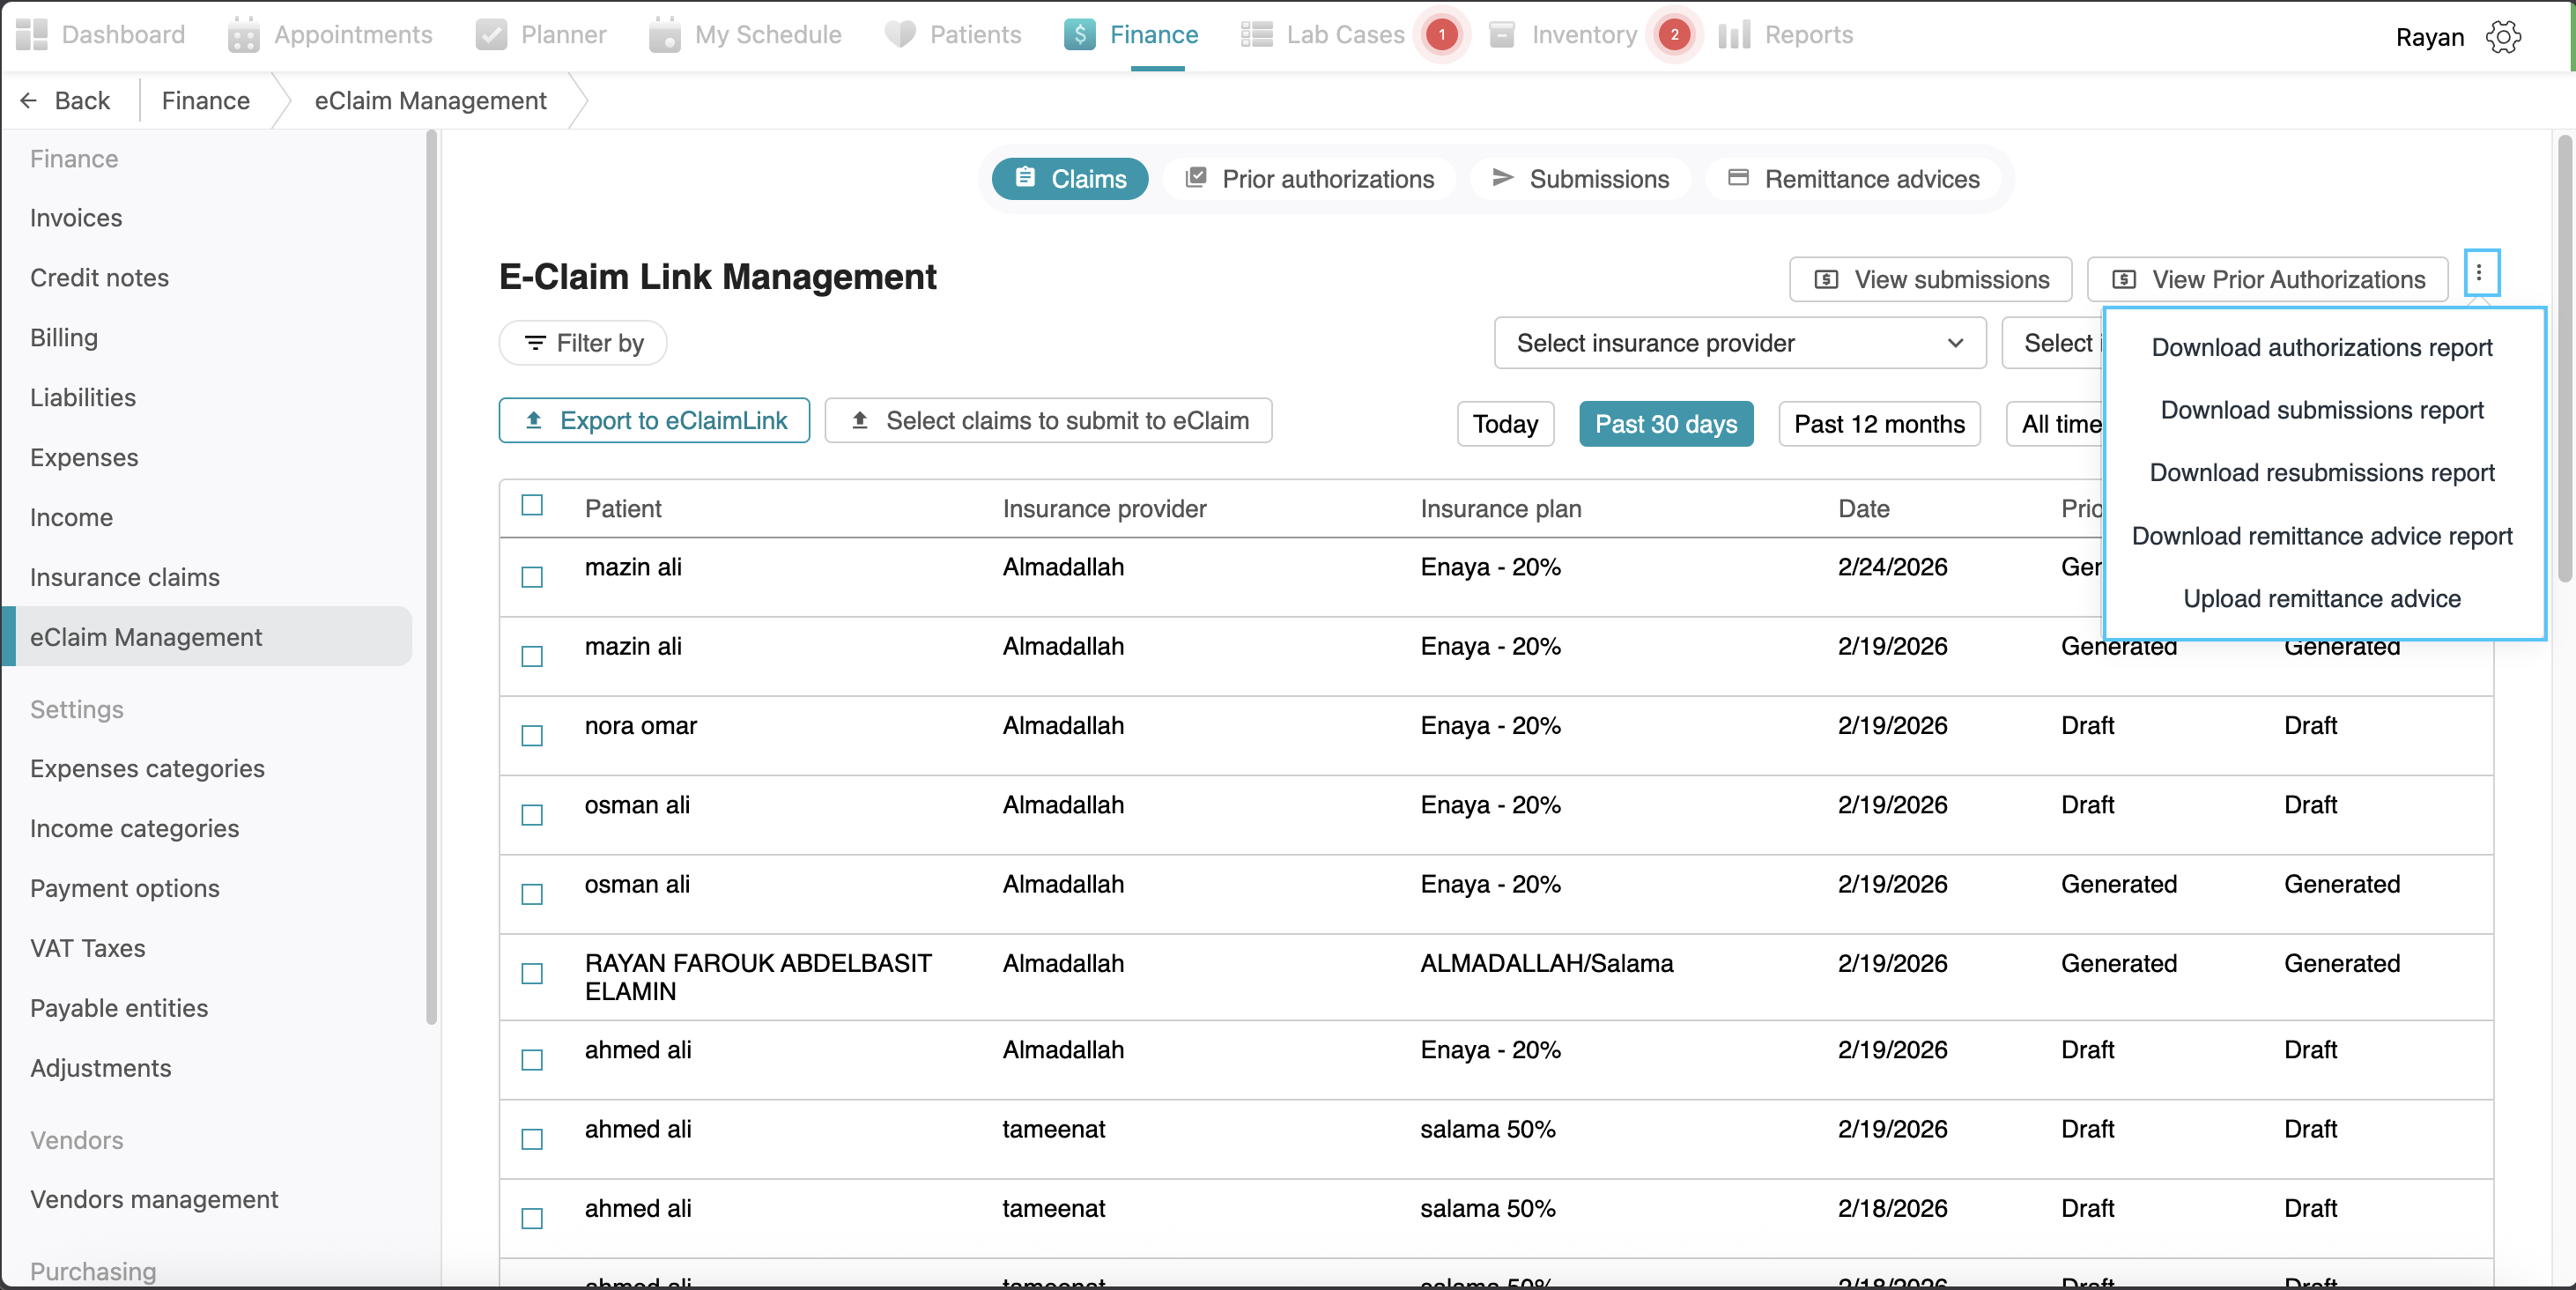Click the Past 12 months filter button
The width and height of the screenshot is (2576, 1290).
1878,424
